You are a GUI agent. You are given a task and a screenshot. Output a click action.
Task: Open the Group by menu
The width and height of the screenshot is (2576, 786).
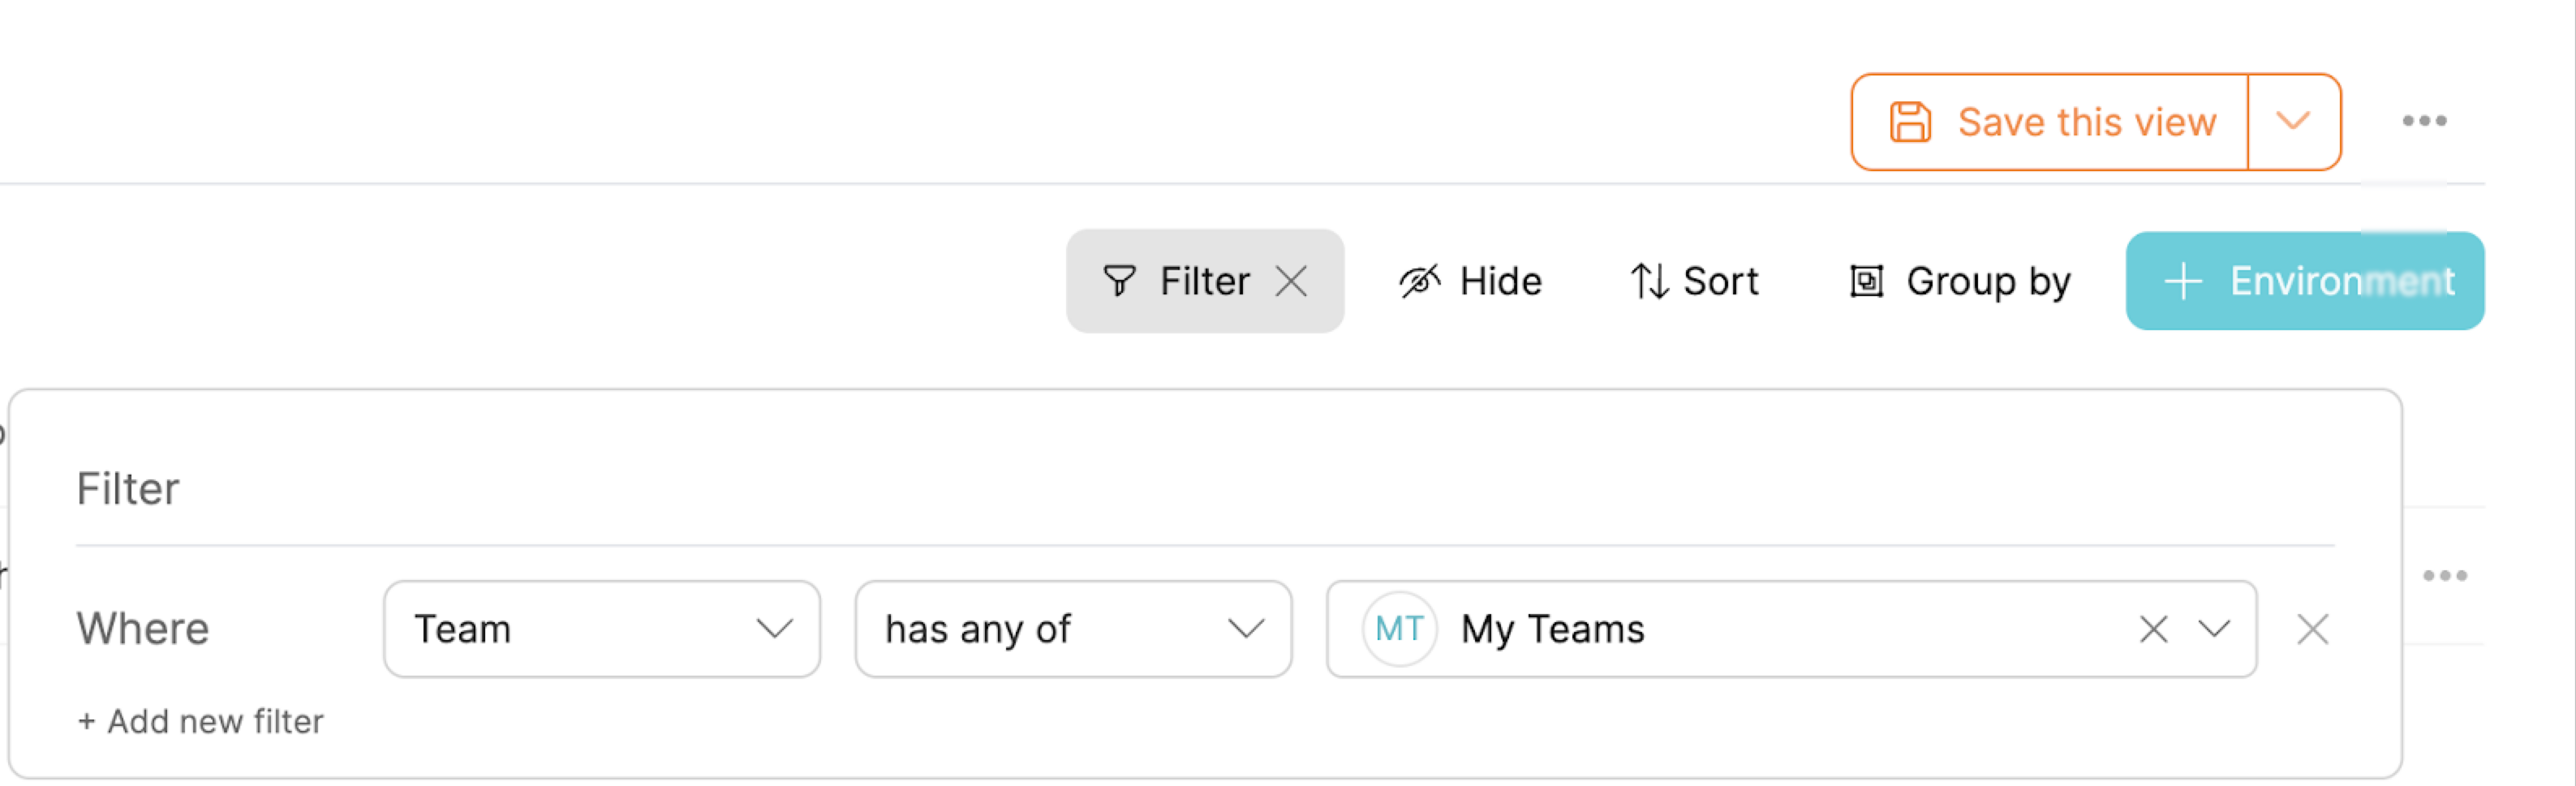pos(1988,281)
